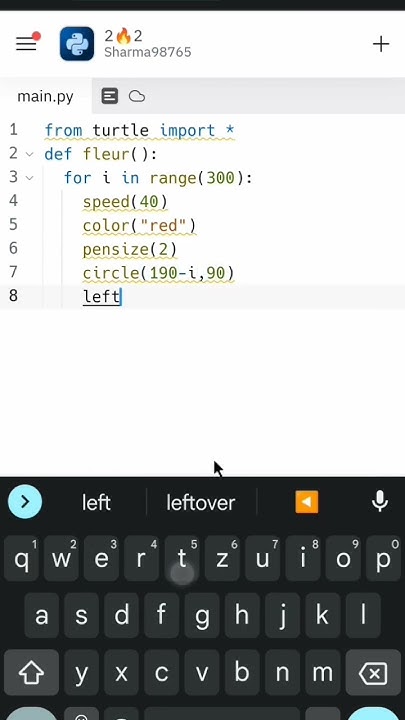Collapse the def fleur() fold chevron
The height and width of the screenshot is (720, 405).
pos(29,154)
